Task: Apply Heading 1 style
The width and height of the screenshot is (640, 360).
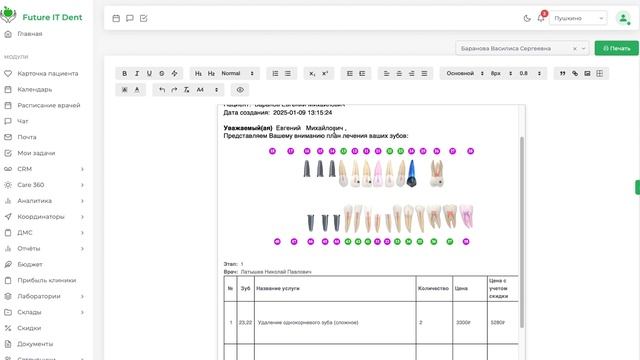Action: coord(198,73)
